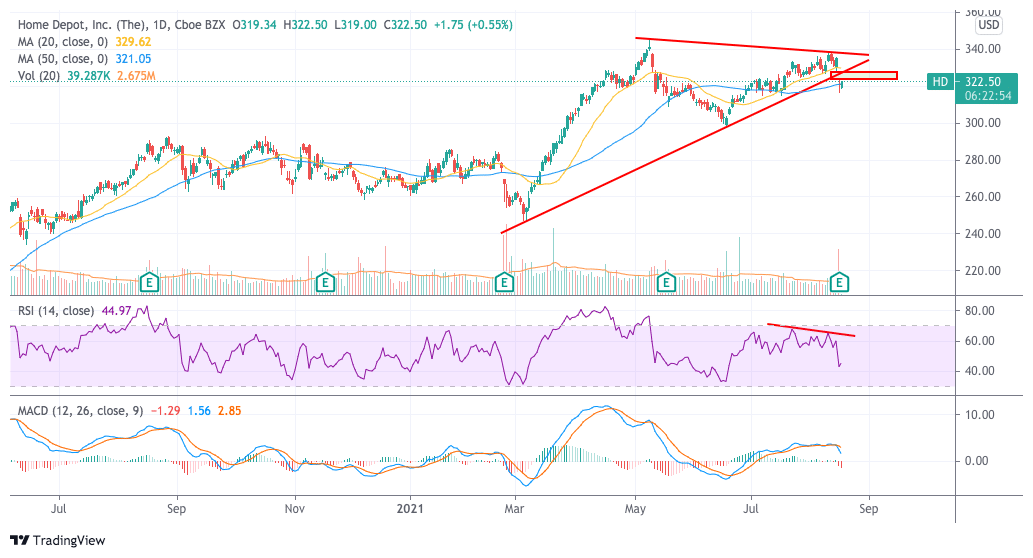Screen dimensions: 1033x558
Task: Click the 240.00 price axis label
Action: pos(983,234)
